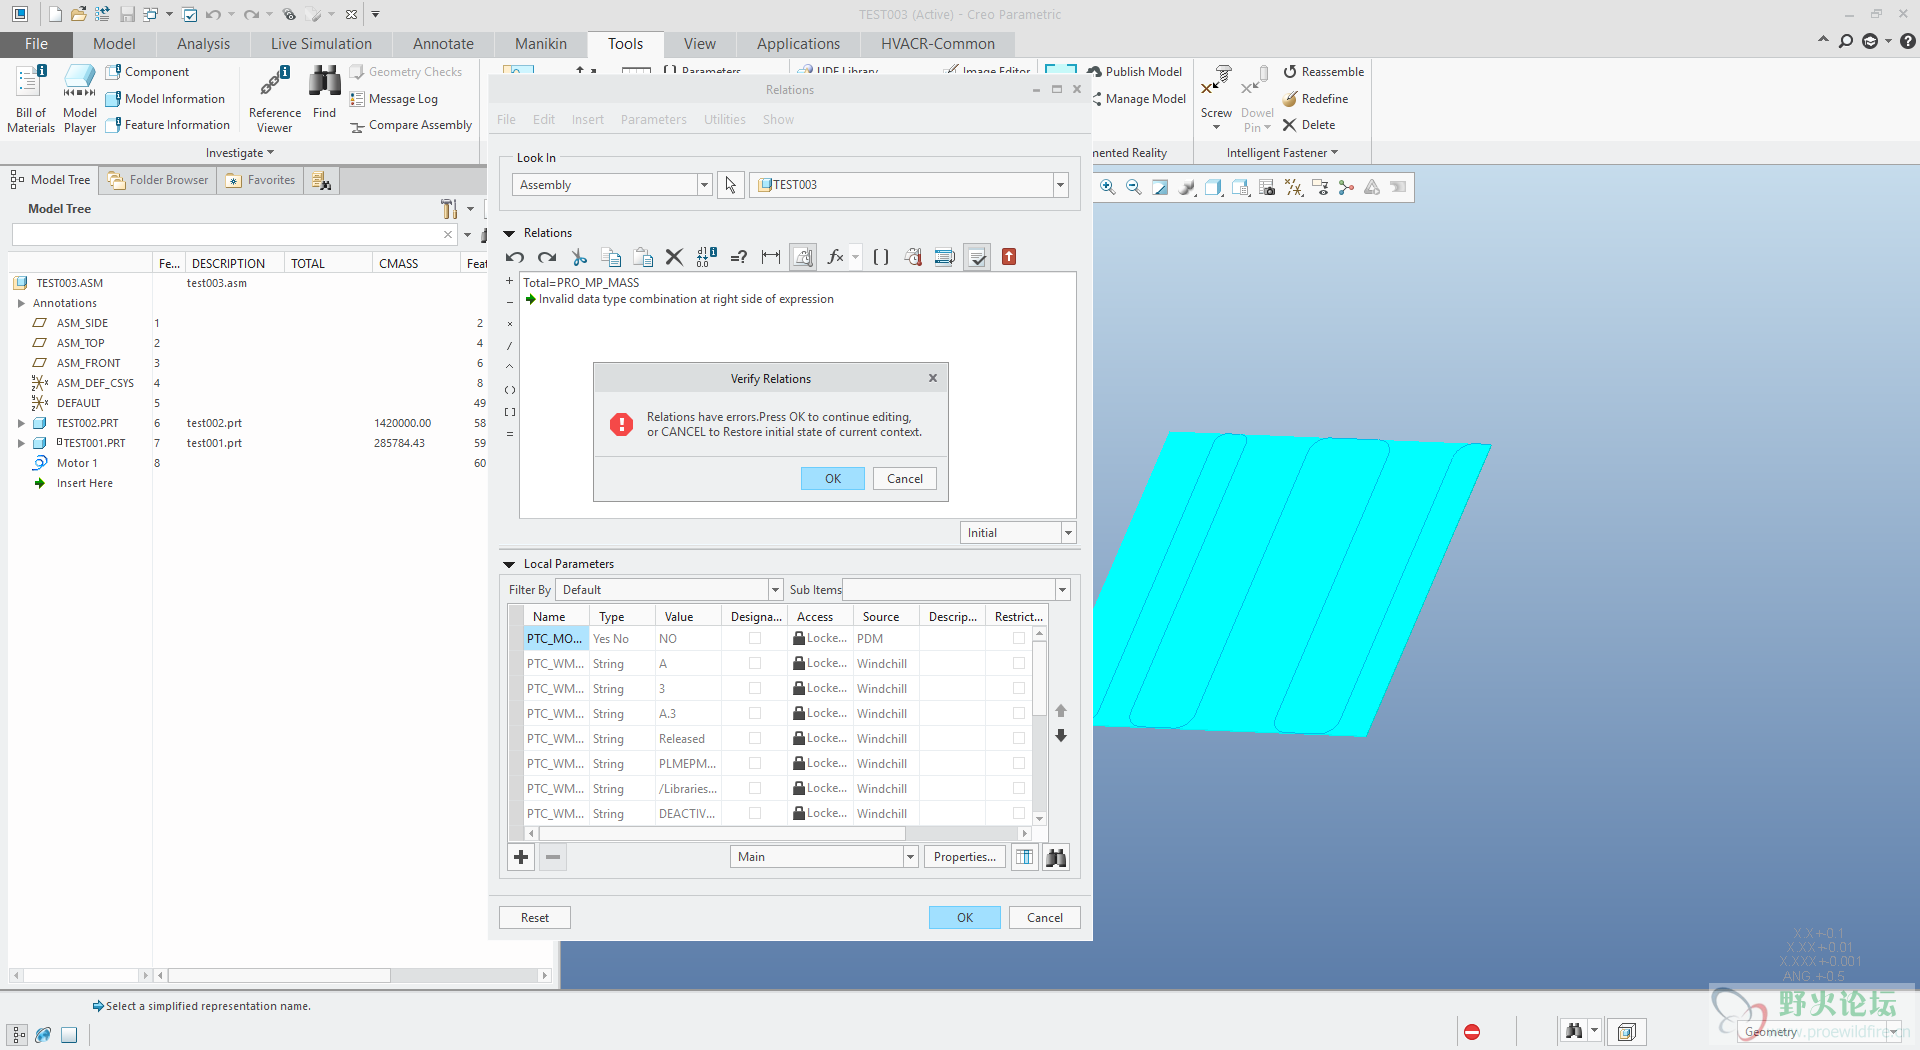Viewport: 1920px width, 1050px height.
Task: Toggle Designate checkbox for PLMEPM row
Action: (x=755, y=763)
